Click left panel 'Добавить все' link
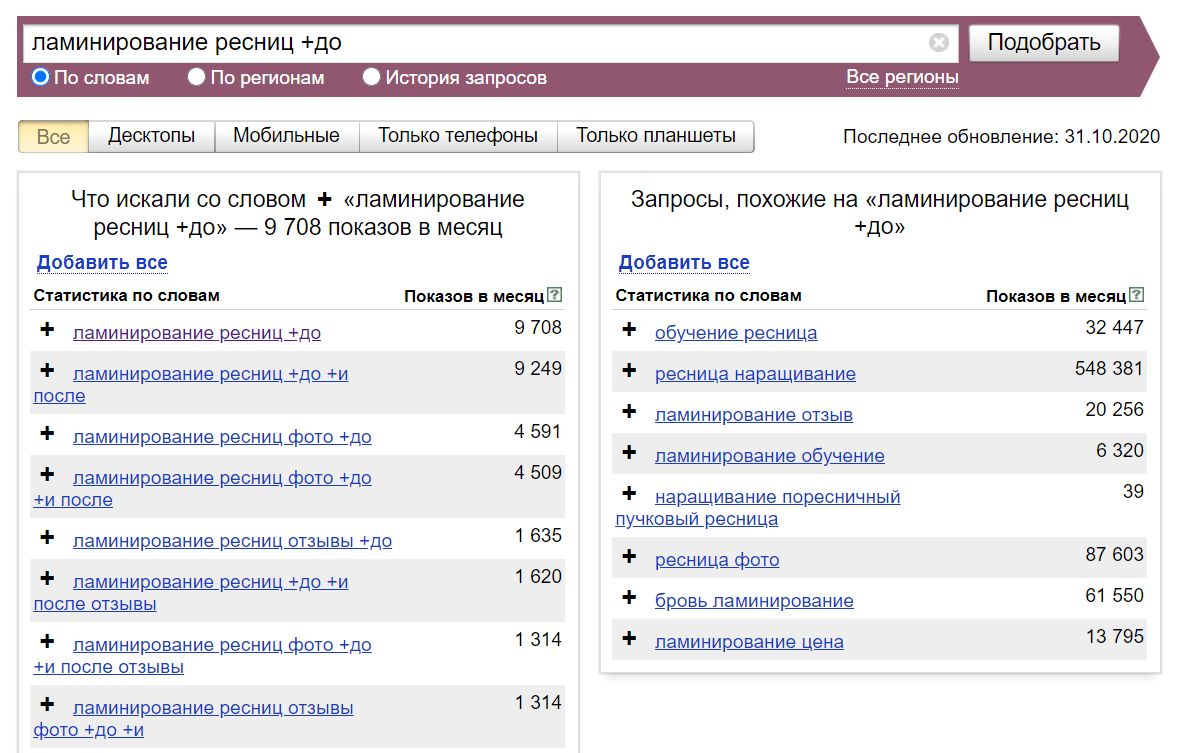Image resolution: width=1188 pixels, height=753 pixels. tap(102, 263)
